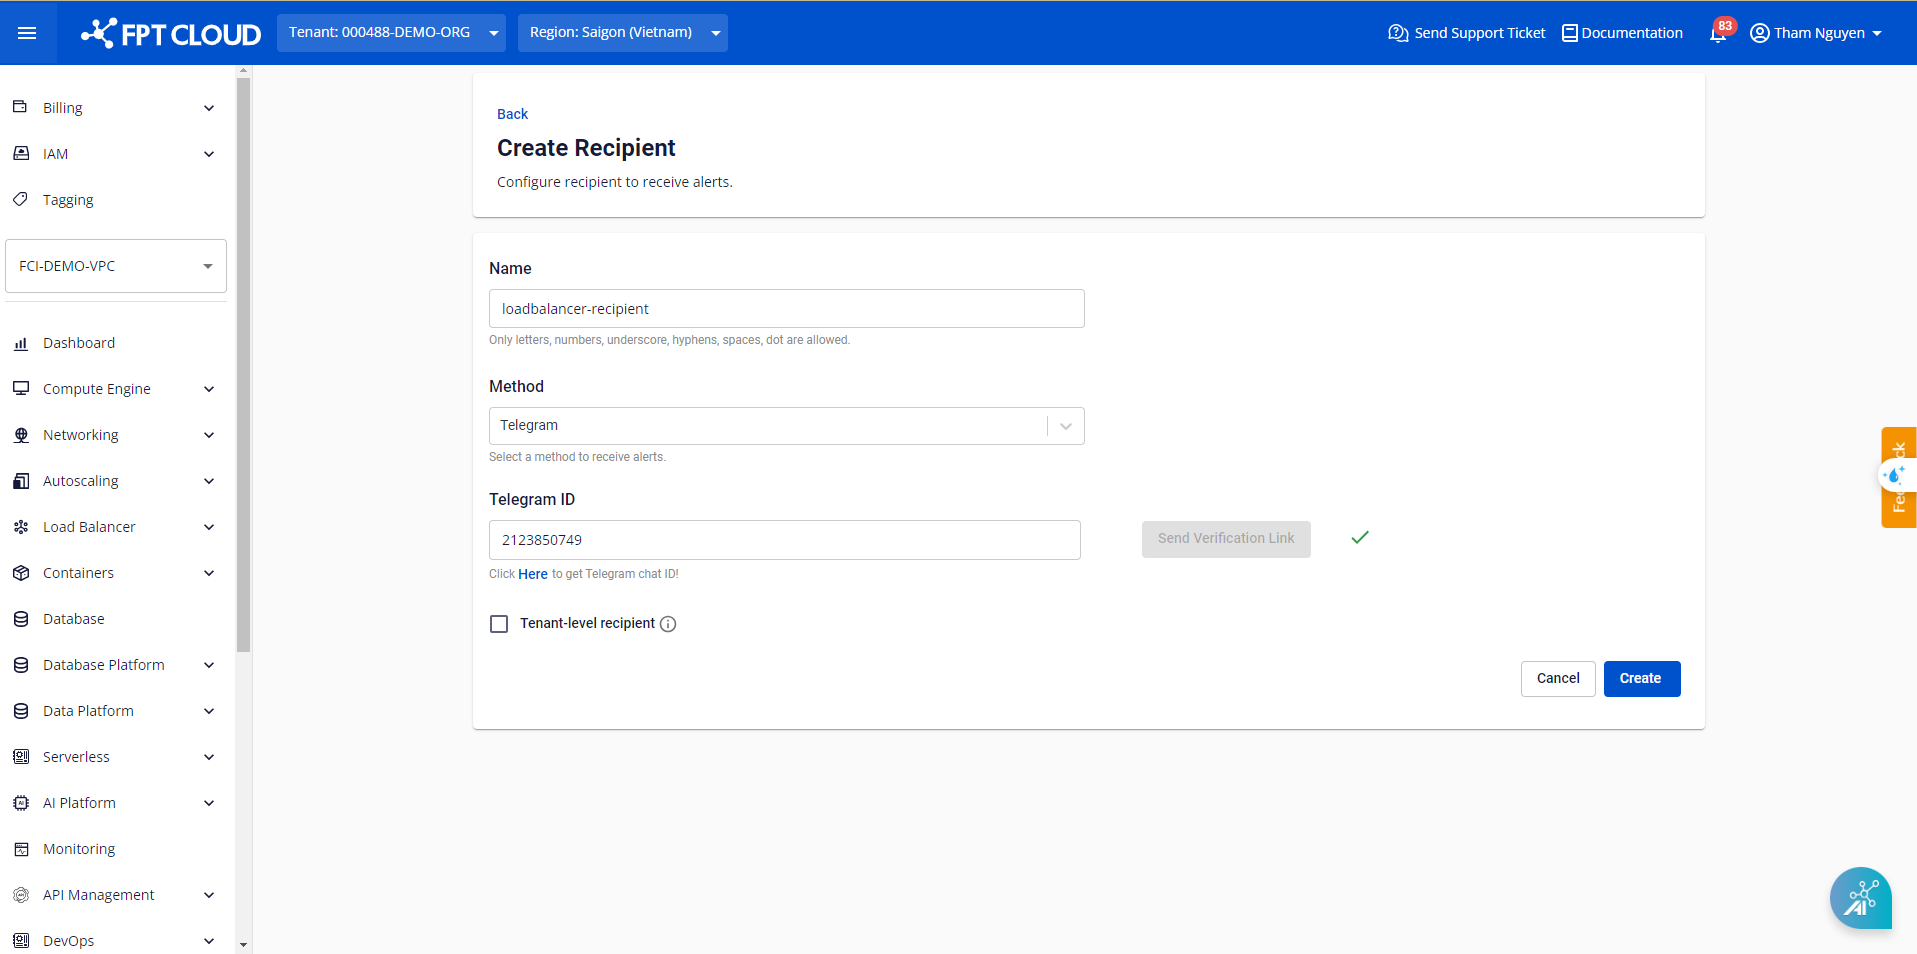Open the Tenant selector dropdown
The image size is (1917, 954).
(390, 33)
